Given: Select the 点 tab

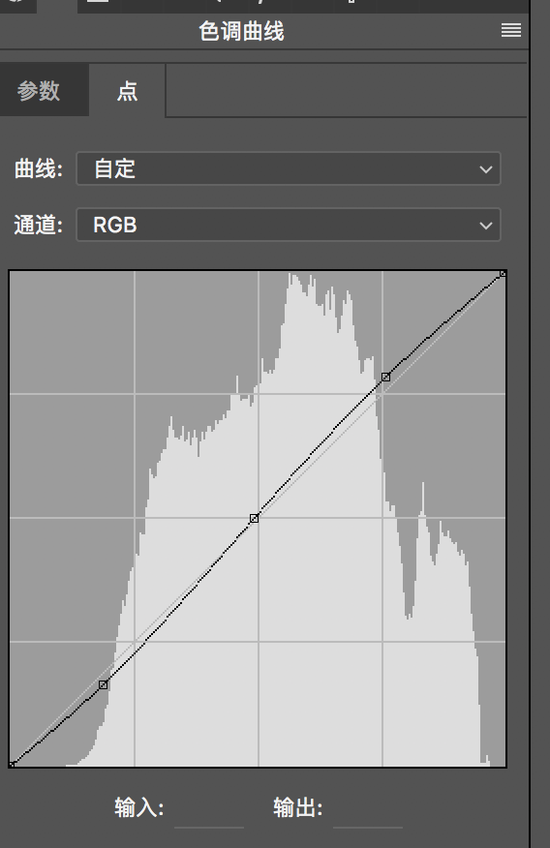Looking at the screenshot, I should 127,90.
